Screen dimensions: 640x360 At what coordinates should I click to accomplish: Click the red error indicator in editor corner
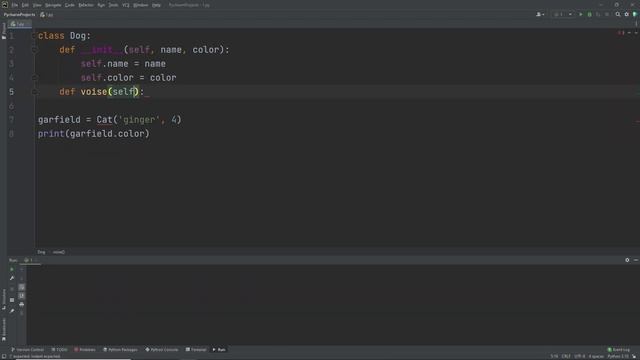(x=621, y=33)
